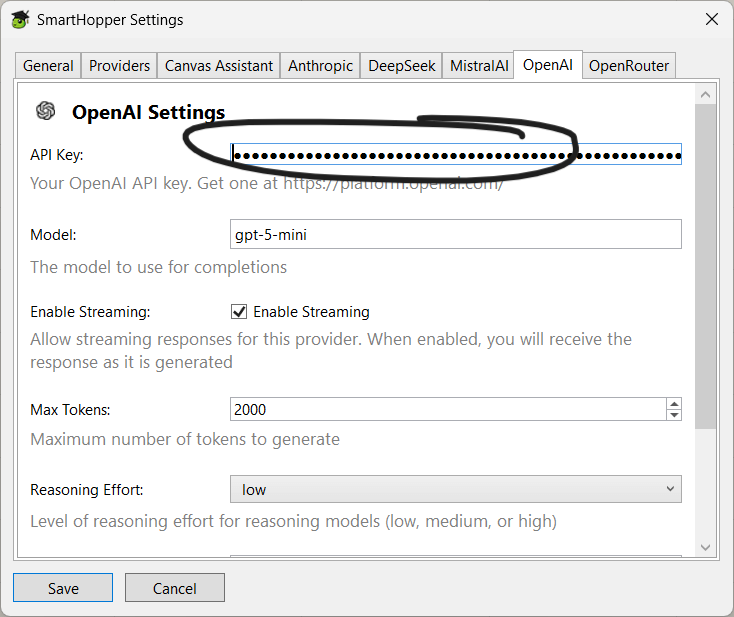Save the SmartHopper settings
This screenshot has width=734, height=617.
coord(63,588)
